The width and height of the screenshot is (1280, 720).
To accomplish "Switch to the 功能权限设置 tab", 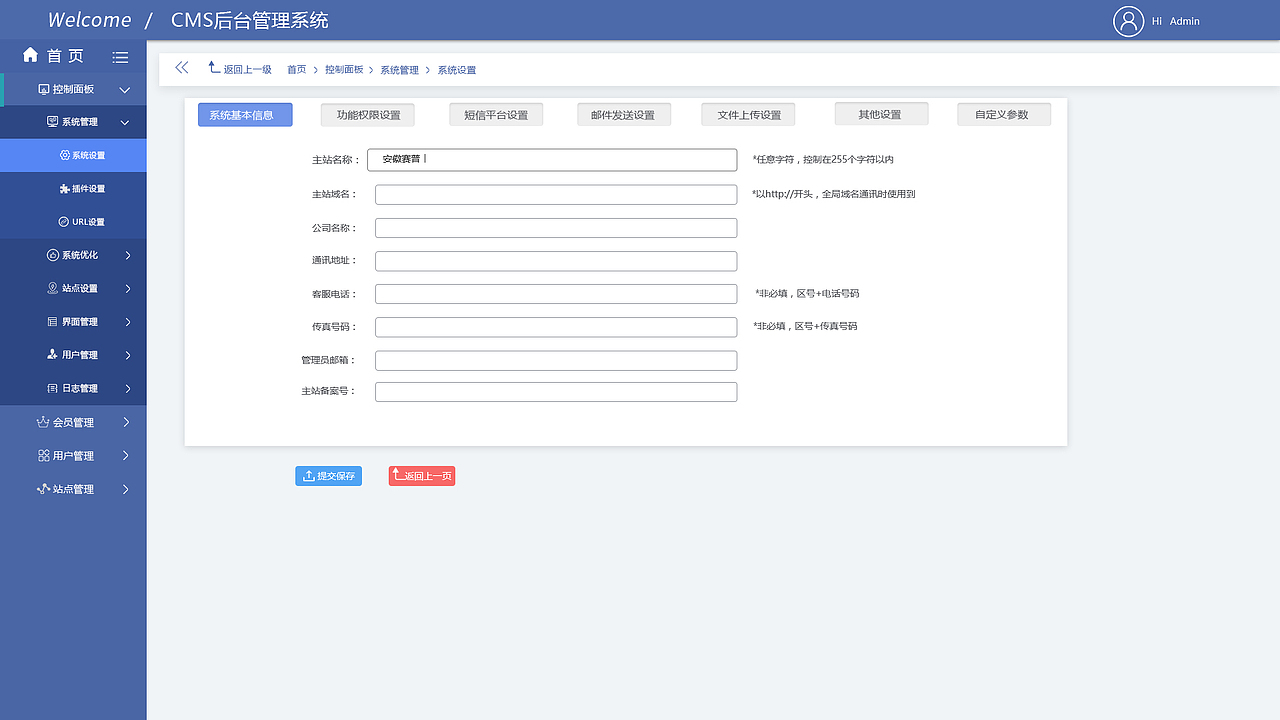I will point(368,115).
